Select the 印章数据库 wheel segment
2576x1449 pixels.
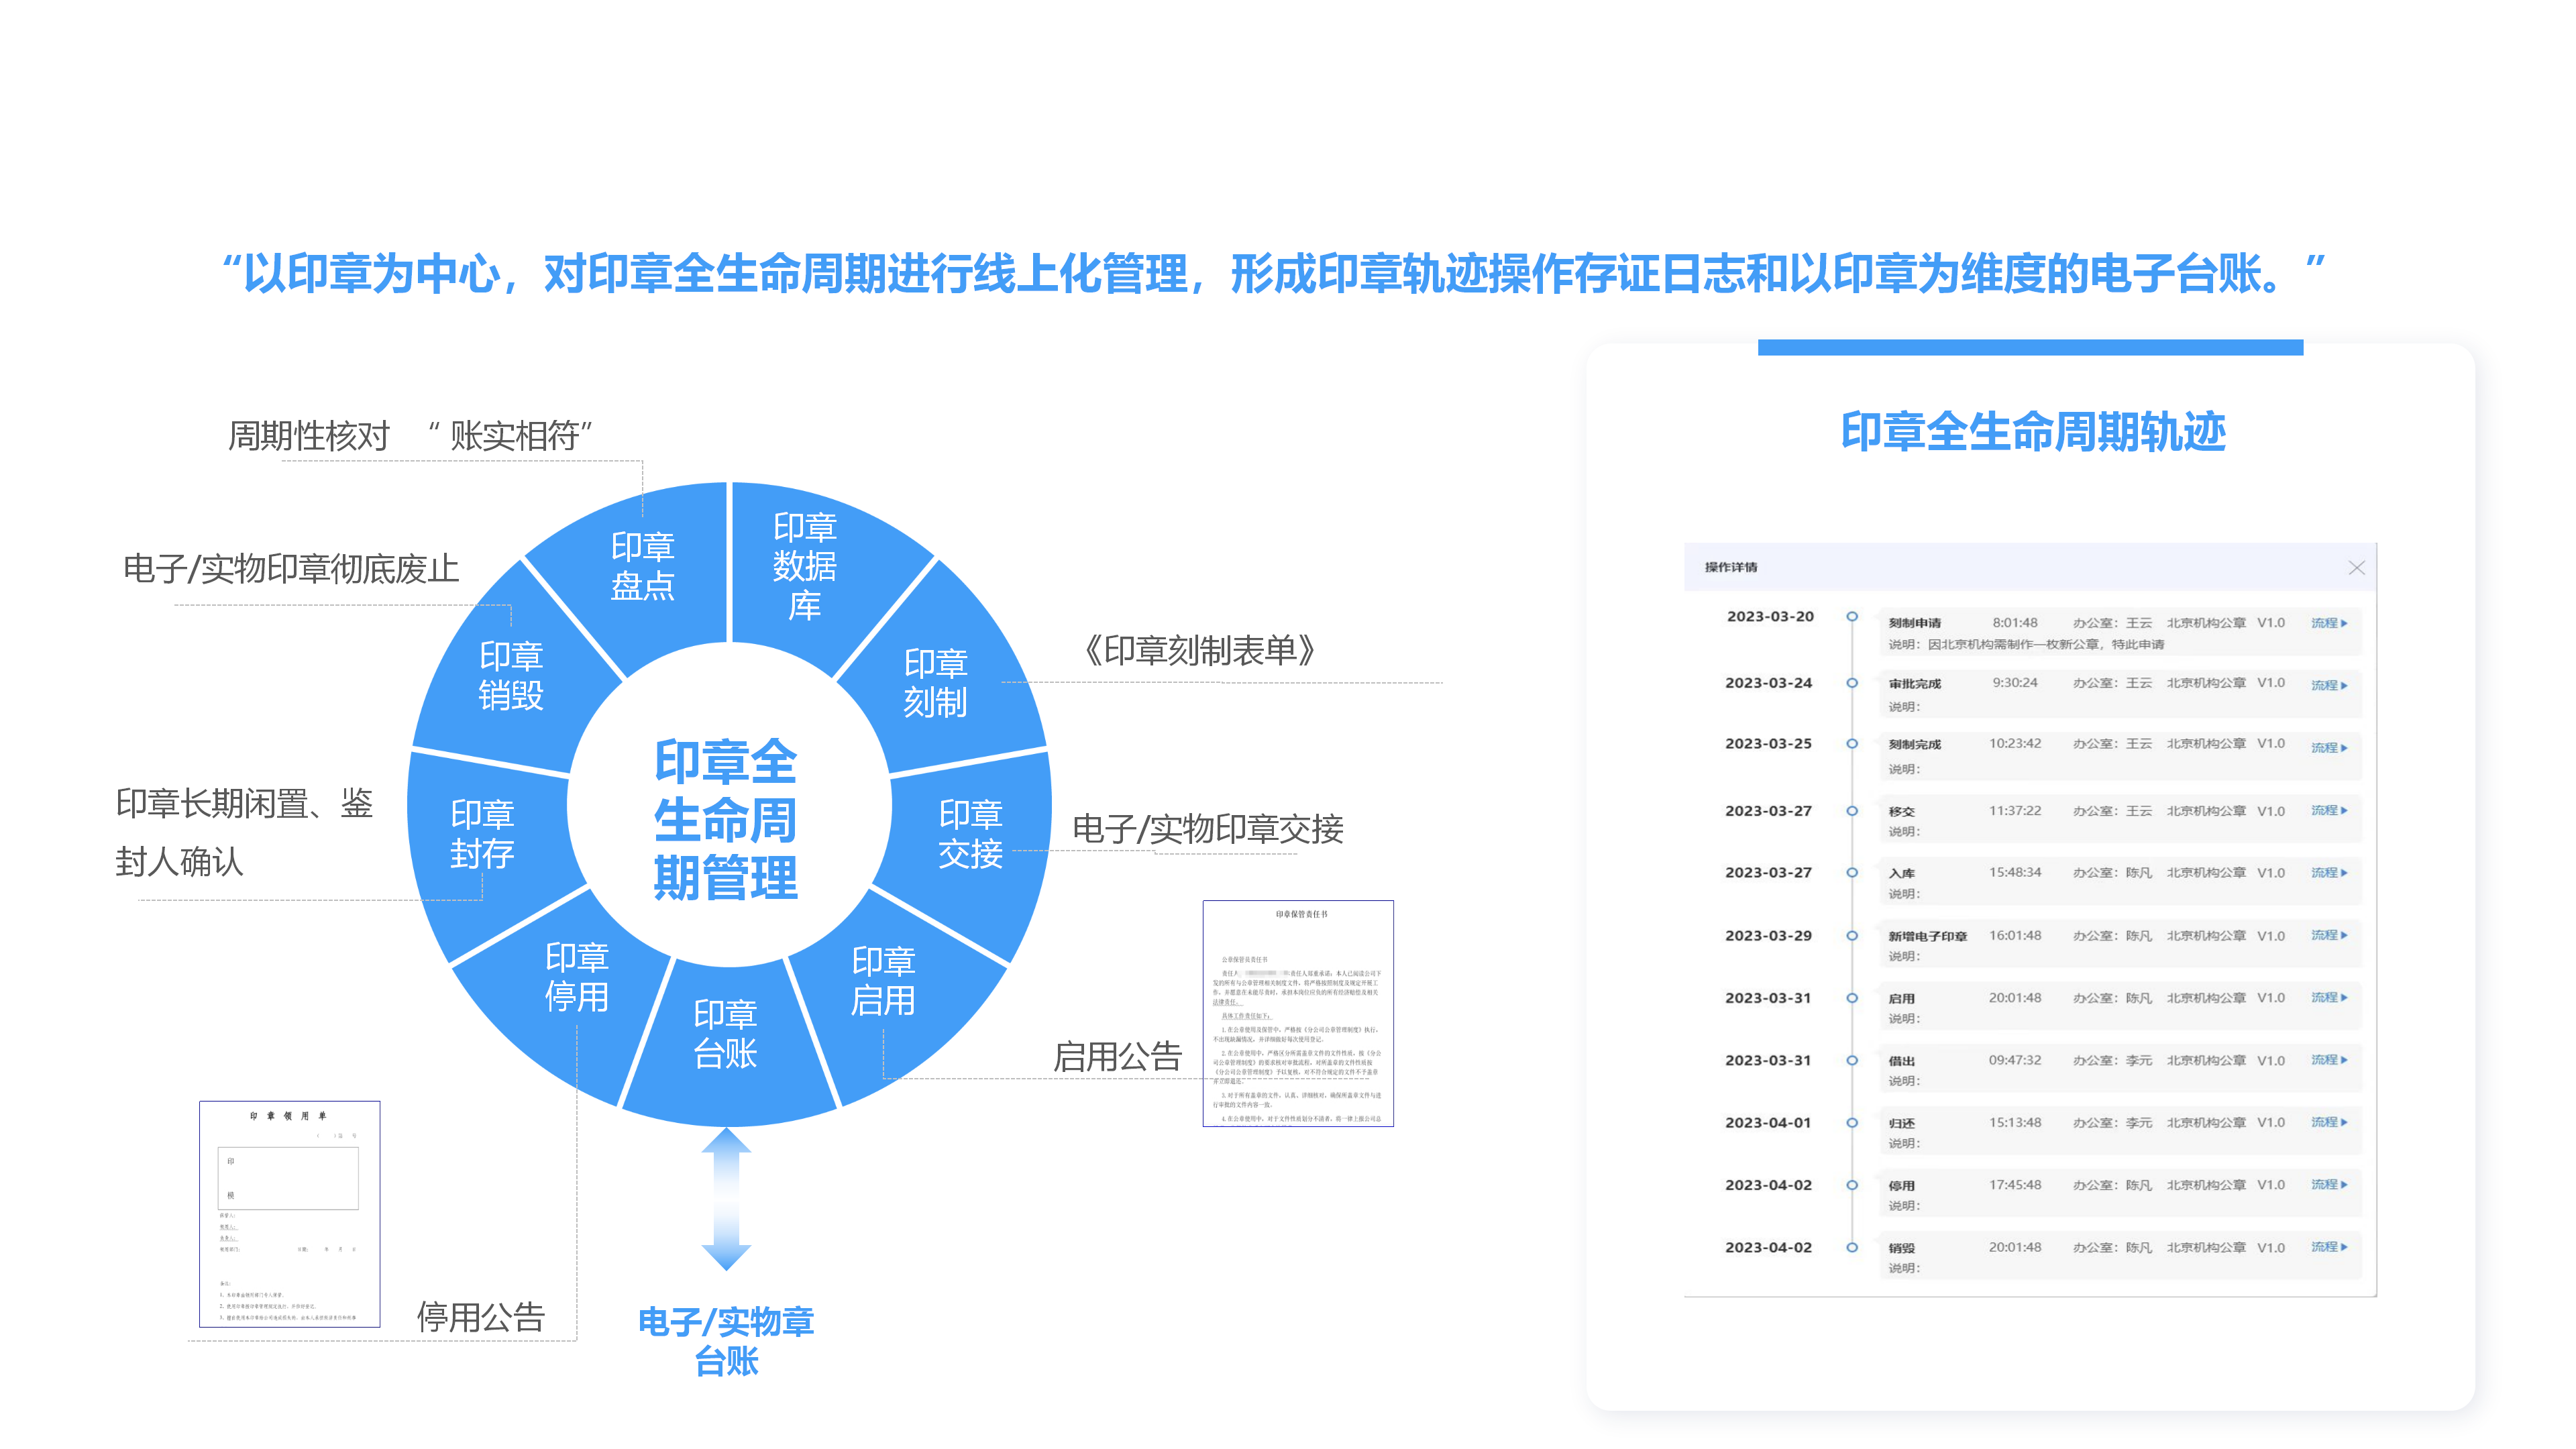[804, 566]
